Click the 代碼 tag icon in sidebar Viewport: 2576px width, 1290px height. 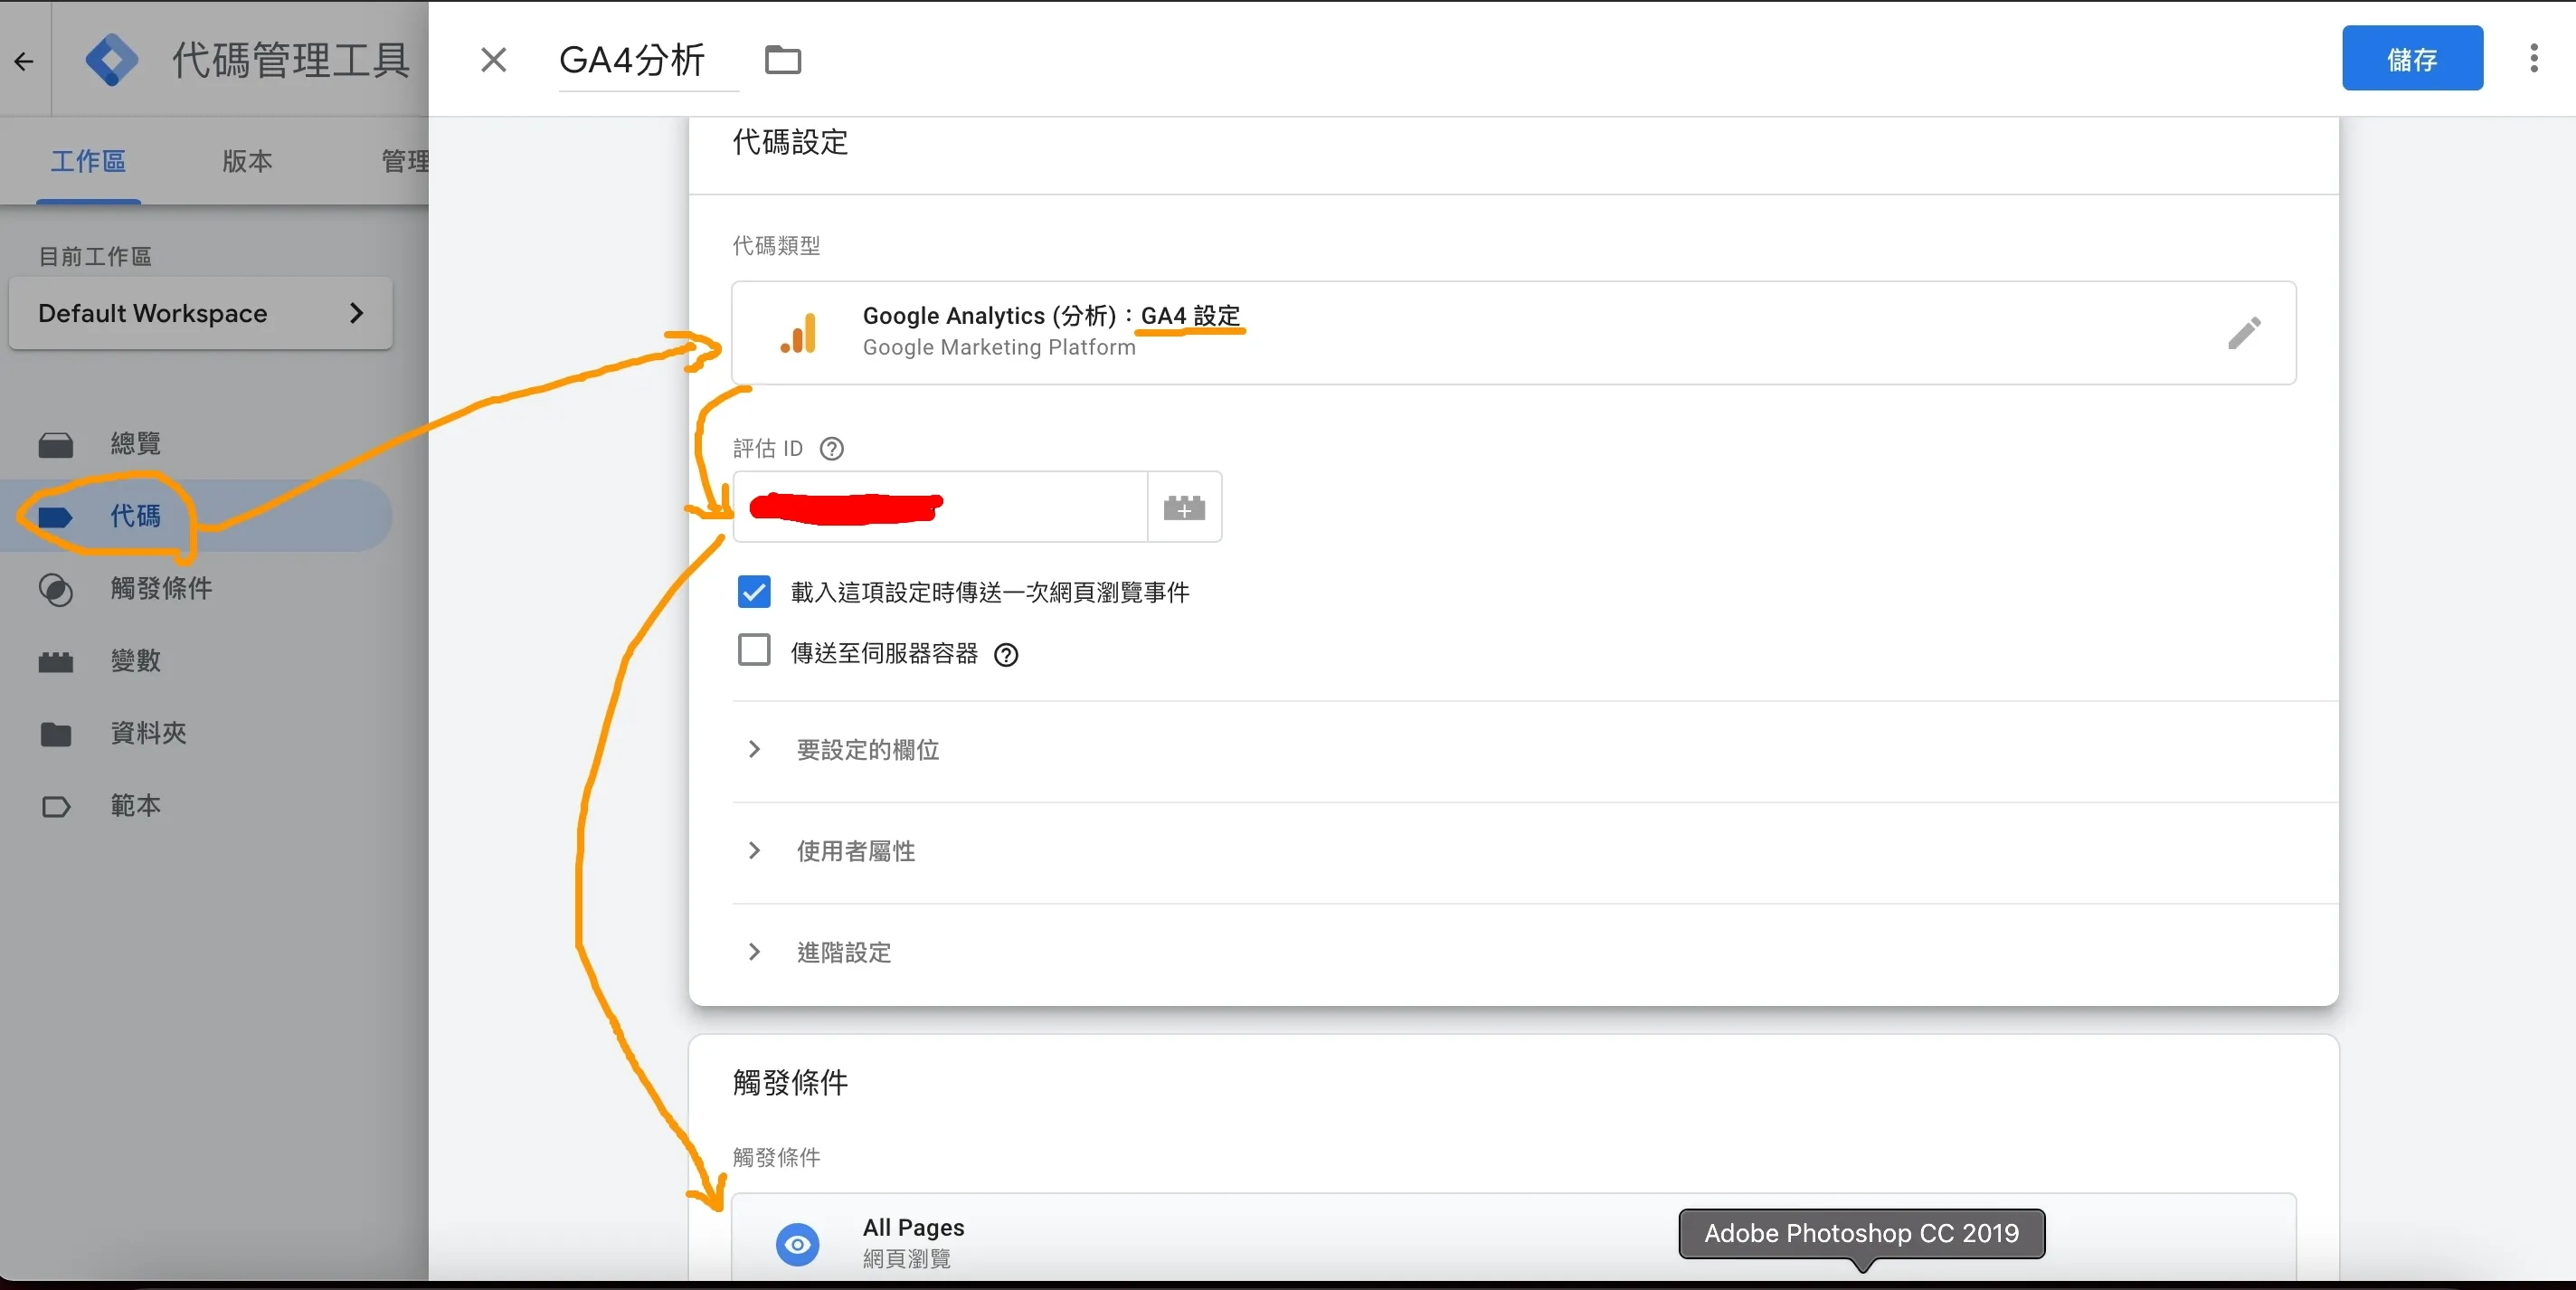pos(56,517)
